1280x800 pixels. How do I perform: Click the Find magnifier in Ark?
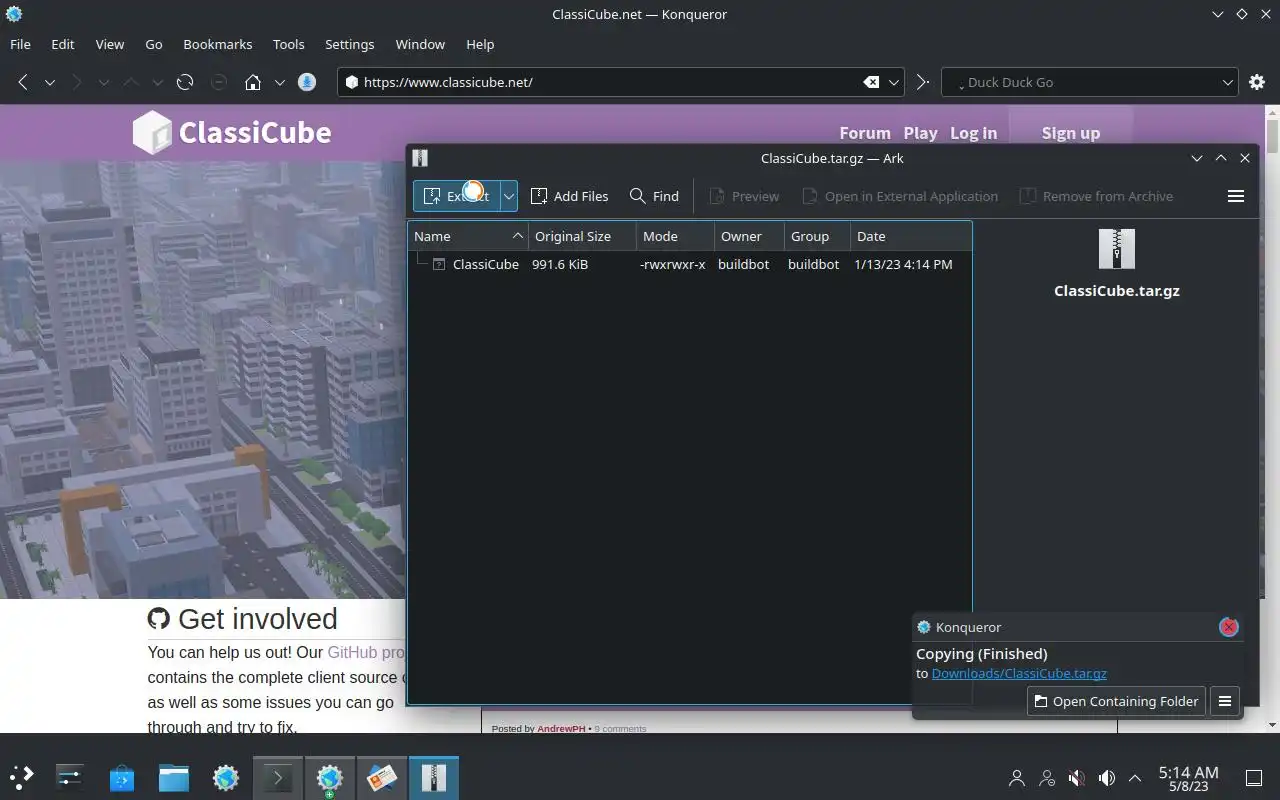[x=654, y=196]
